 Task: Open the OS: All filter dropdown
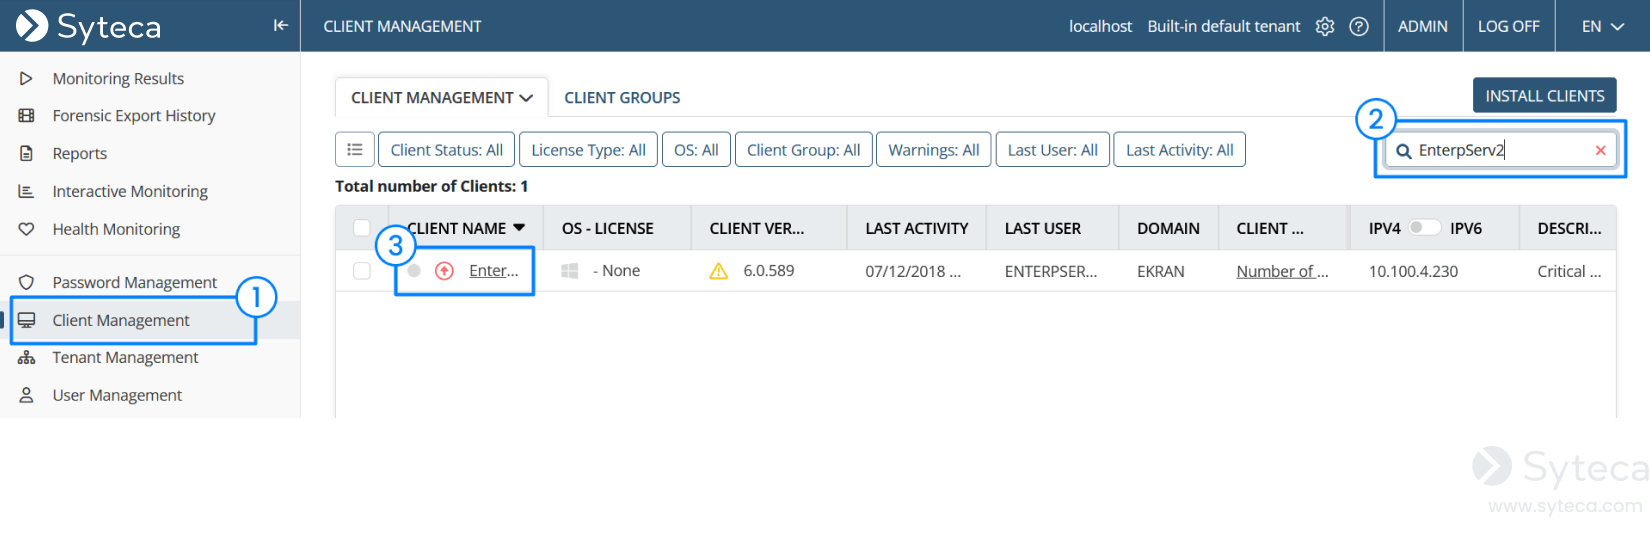point(696,150)
